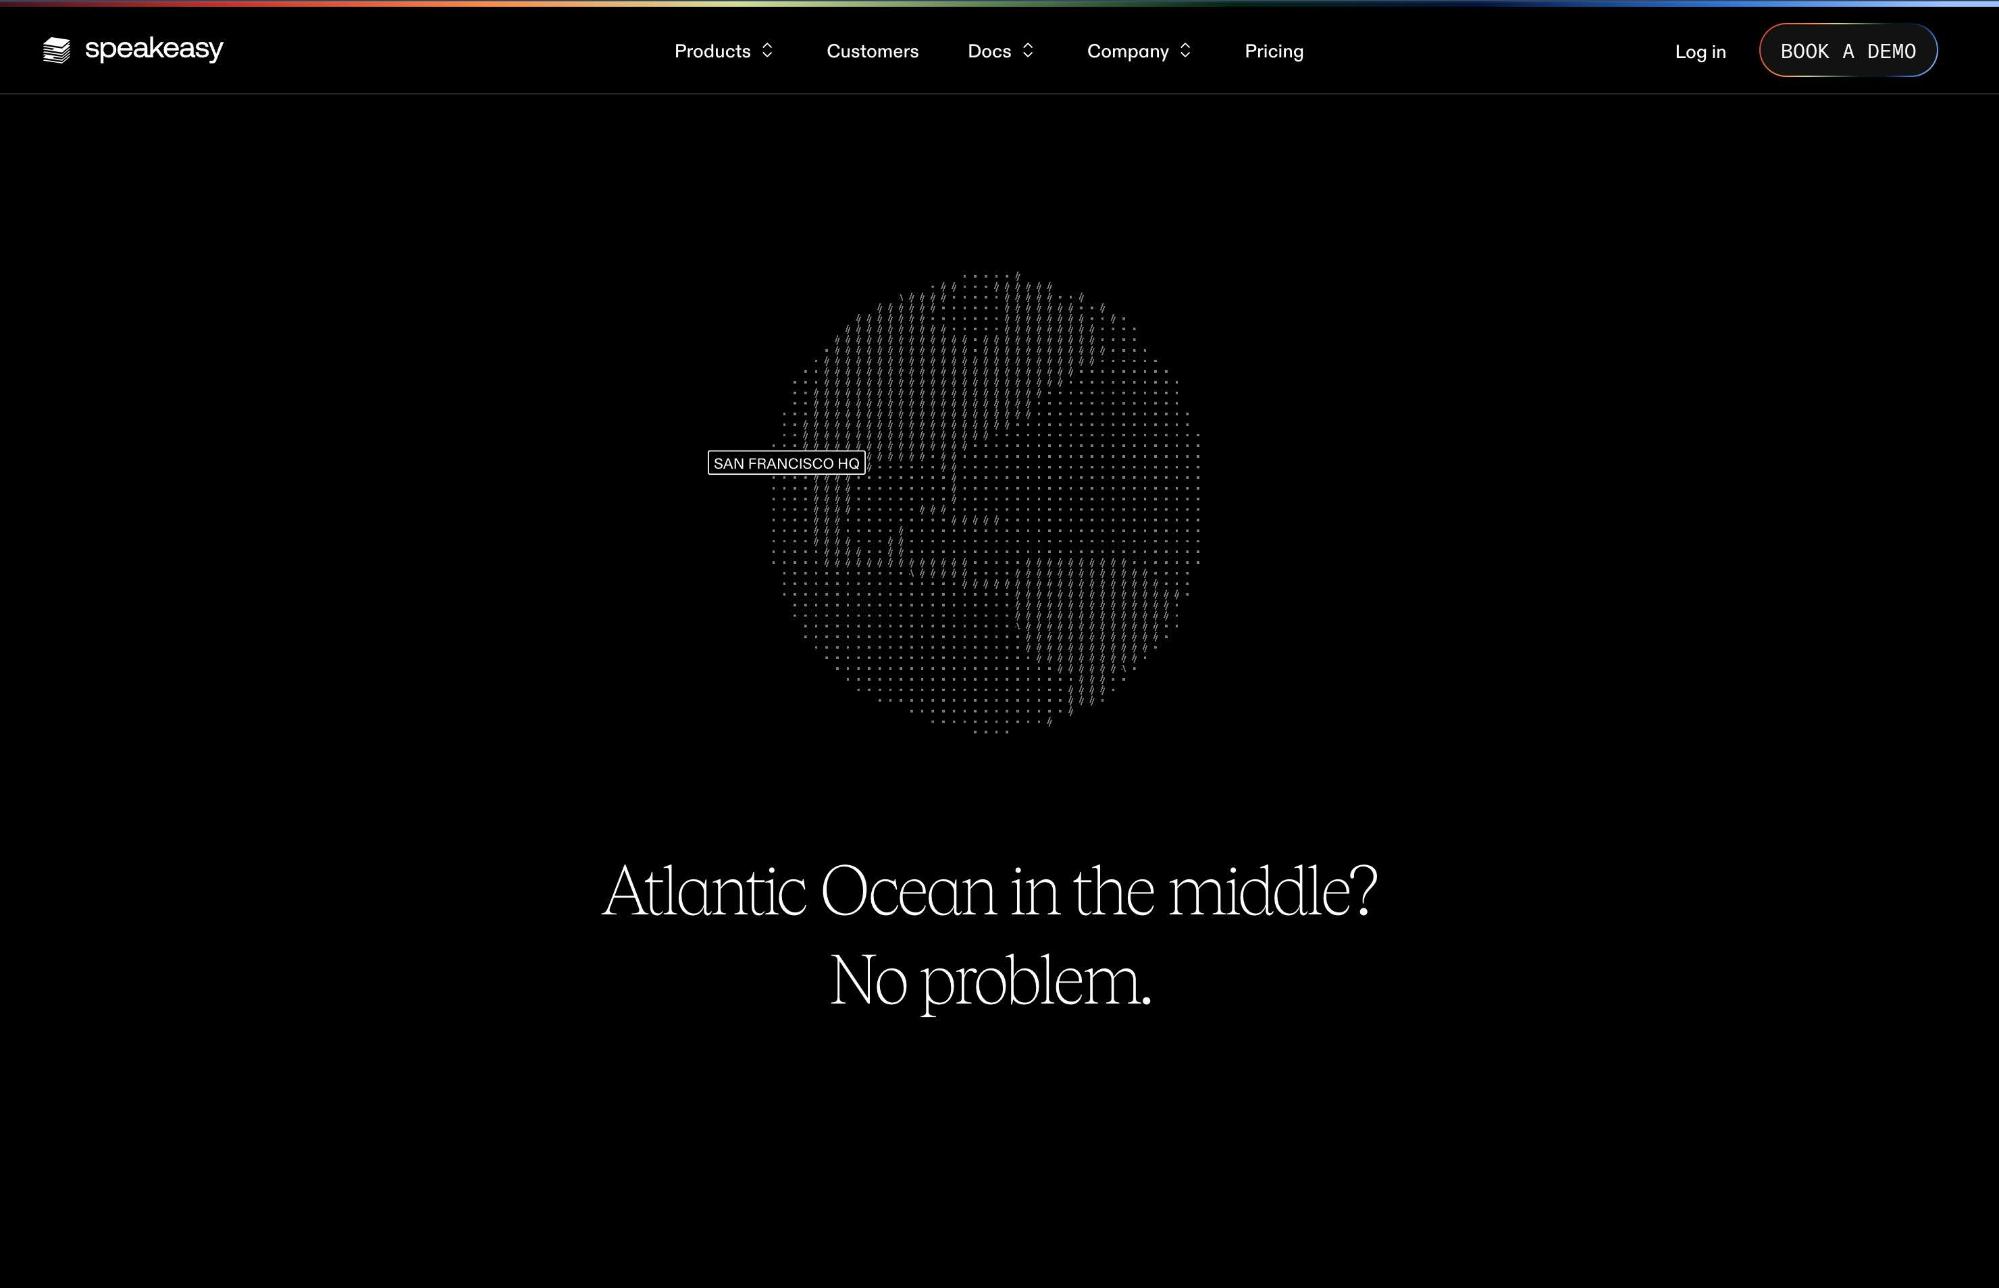Expand the chevron beside Products
This screenshot has height=1288, width=1999.
click(767, 50)
